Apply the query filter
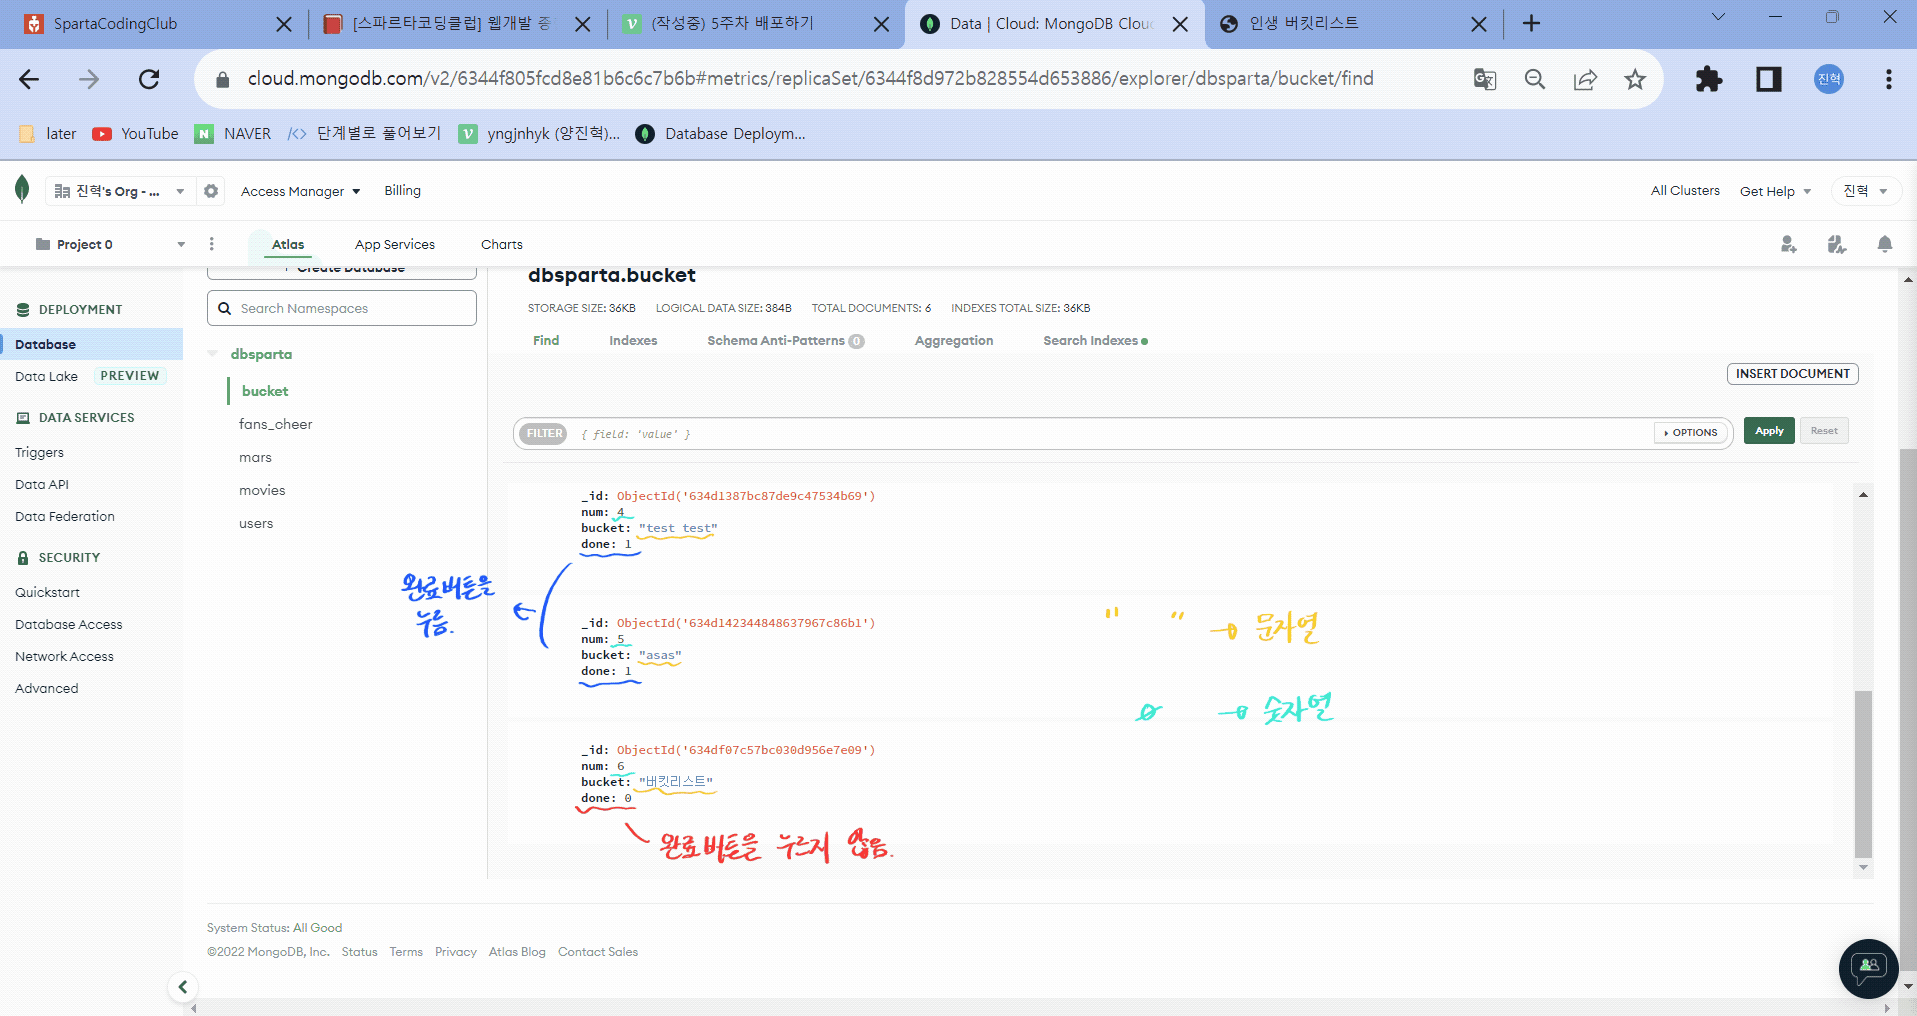The image size is (1917, 1016). (1769, 431)
